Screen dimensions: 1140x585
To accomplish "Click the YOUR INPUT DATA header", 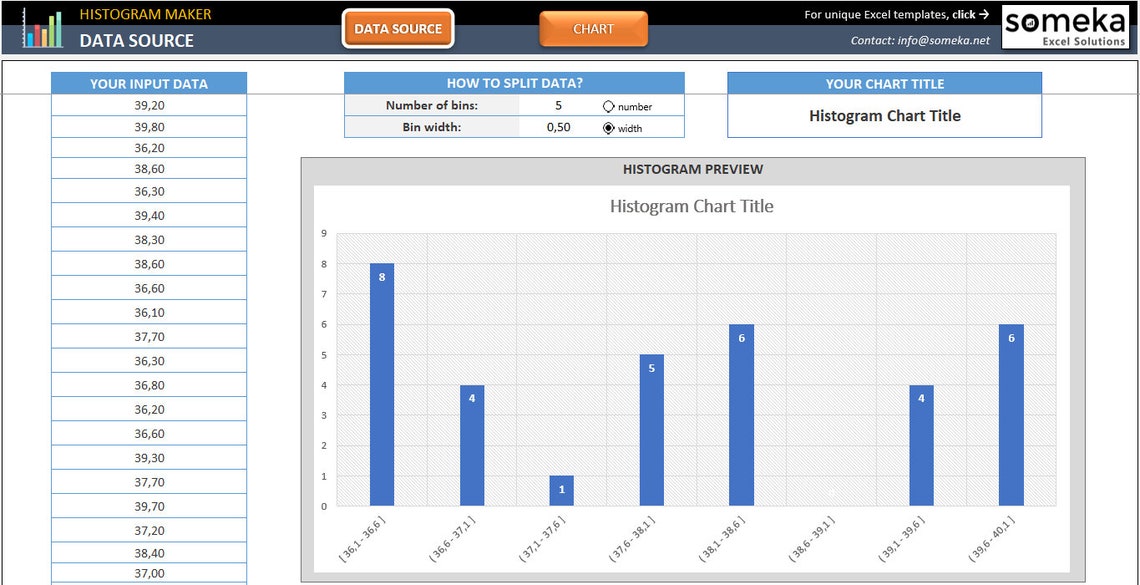I will 148,82.
